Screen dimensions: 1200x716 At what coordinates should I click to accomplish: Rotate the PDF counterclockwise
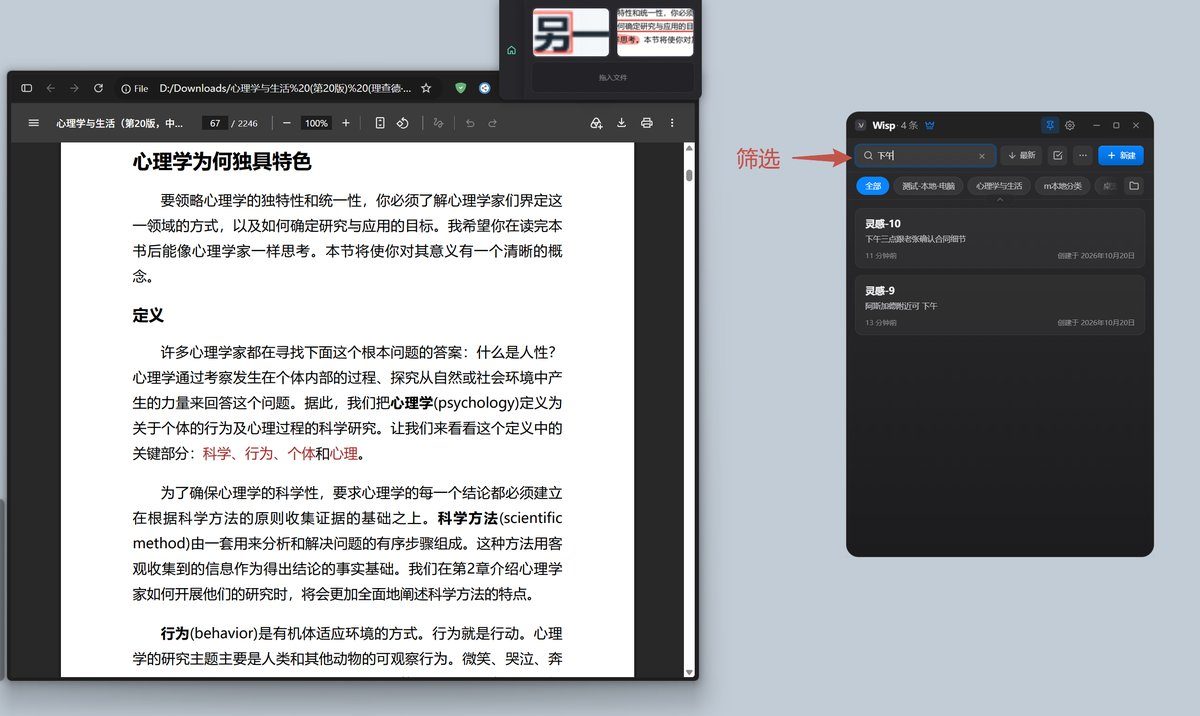(402, 123)
